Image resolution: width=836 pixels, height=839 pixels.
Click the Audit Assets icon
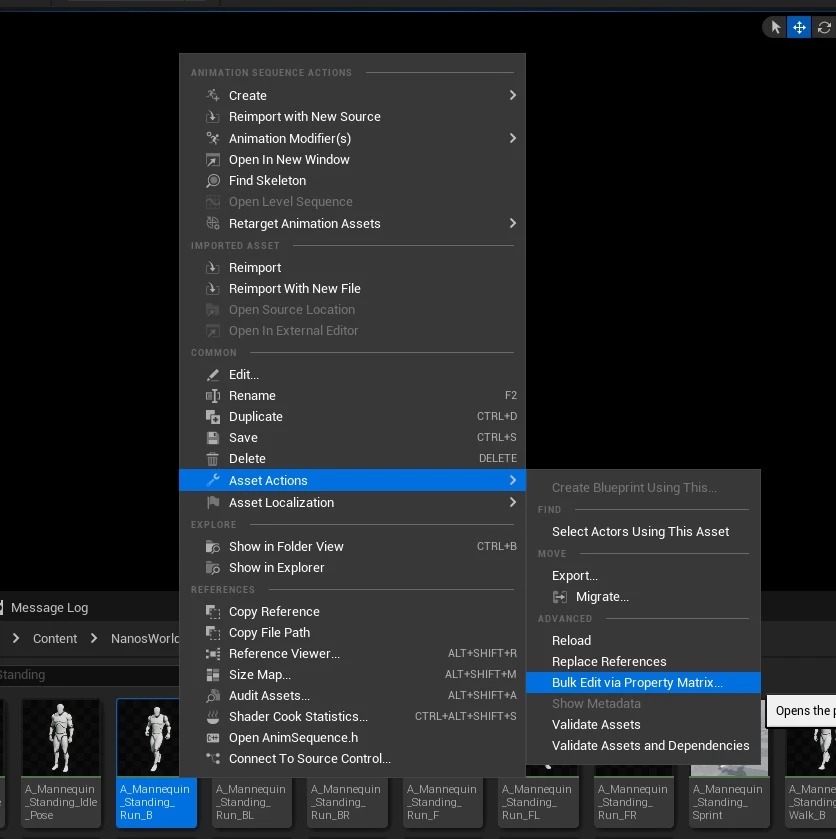(x=213, y=696)
